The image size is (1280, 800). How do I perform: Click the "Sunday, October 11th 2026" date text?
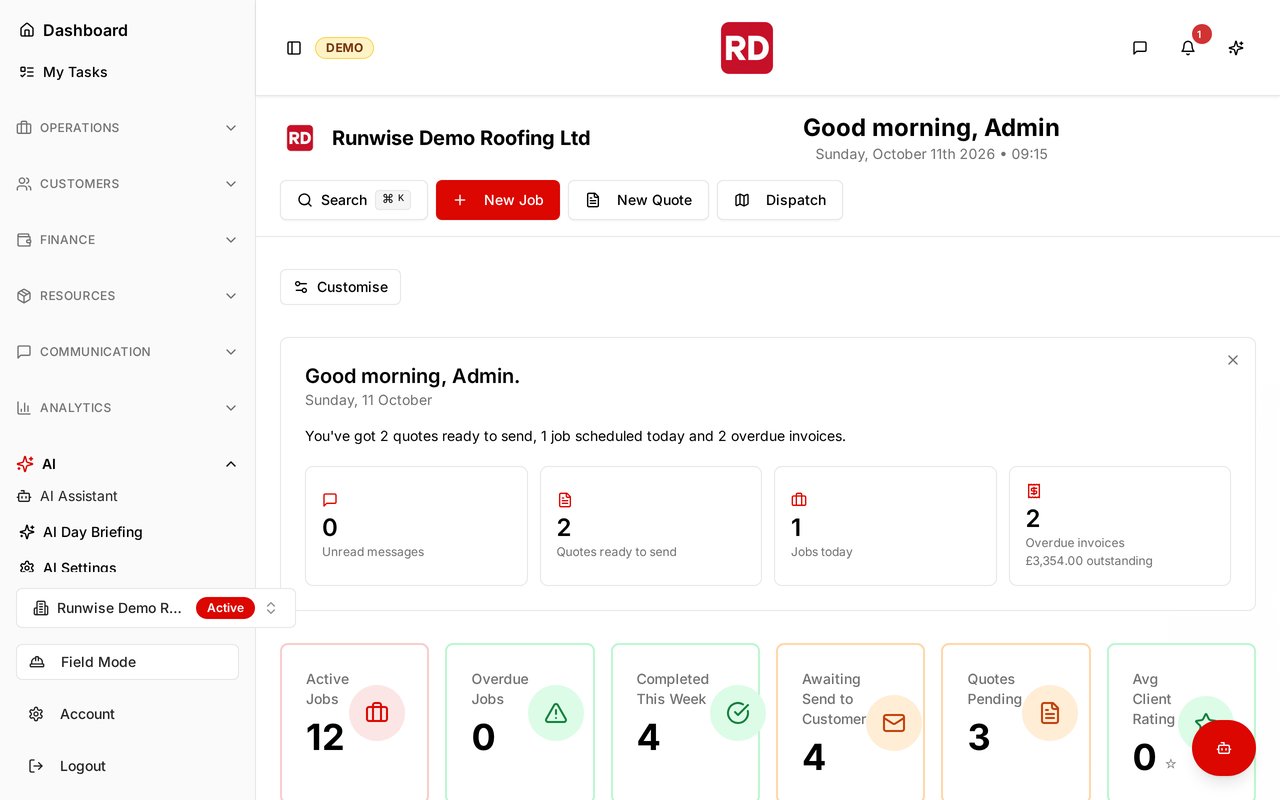pyautogui.click(x=905, y=154)
